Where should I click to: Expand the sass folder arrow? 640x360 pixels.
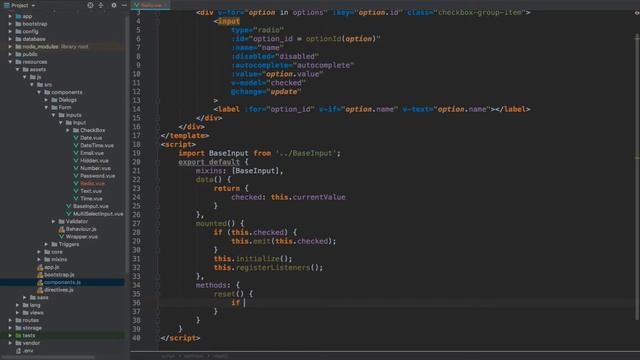point(24,298)
